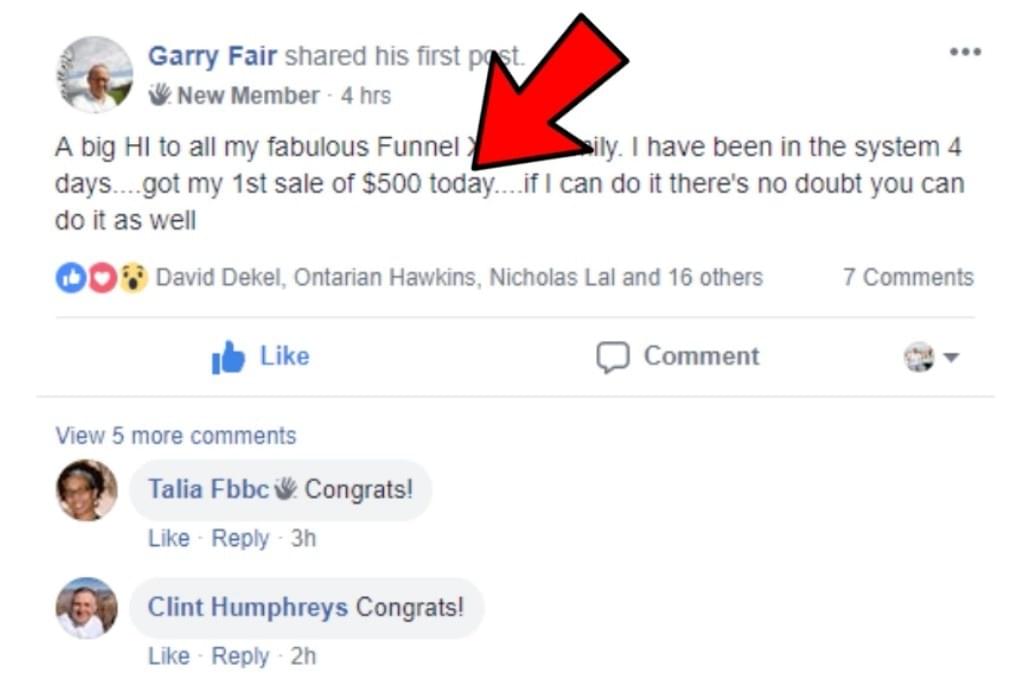
Task: View the '16 others' reactions list
Action: [x=715, y=278]
